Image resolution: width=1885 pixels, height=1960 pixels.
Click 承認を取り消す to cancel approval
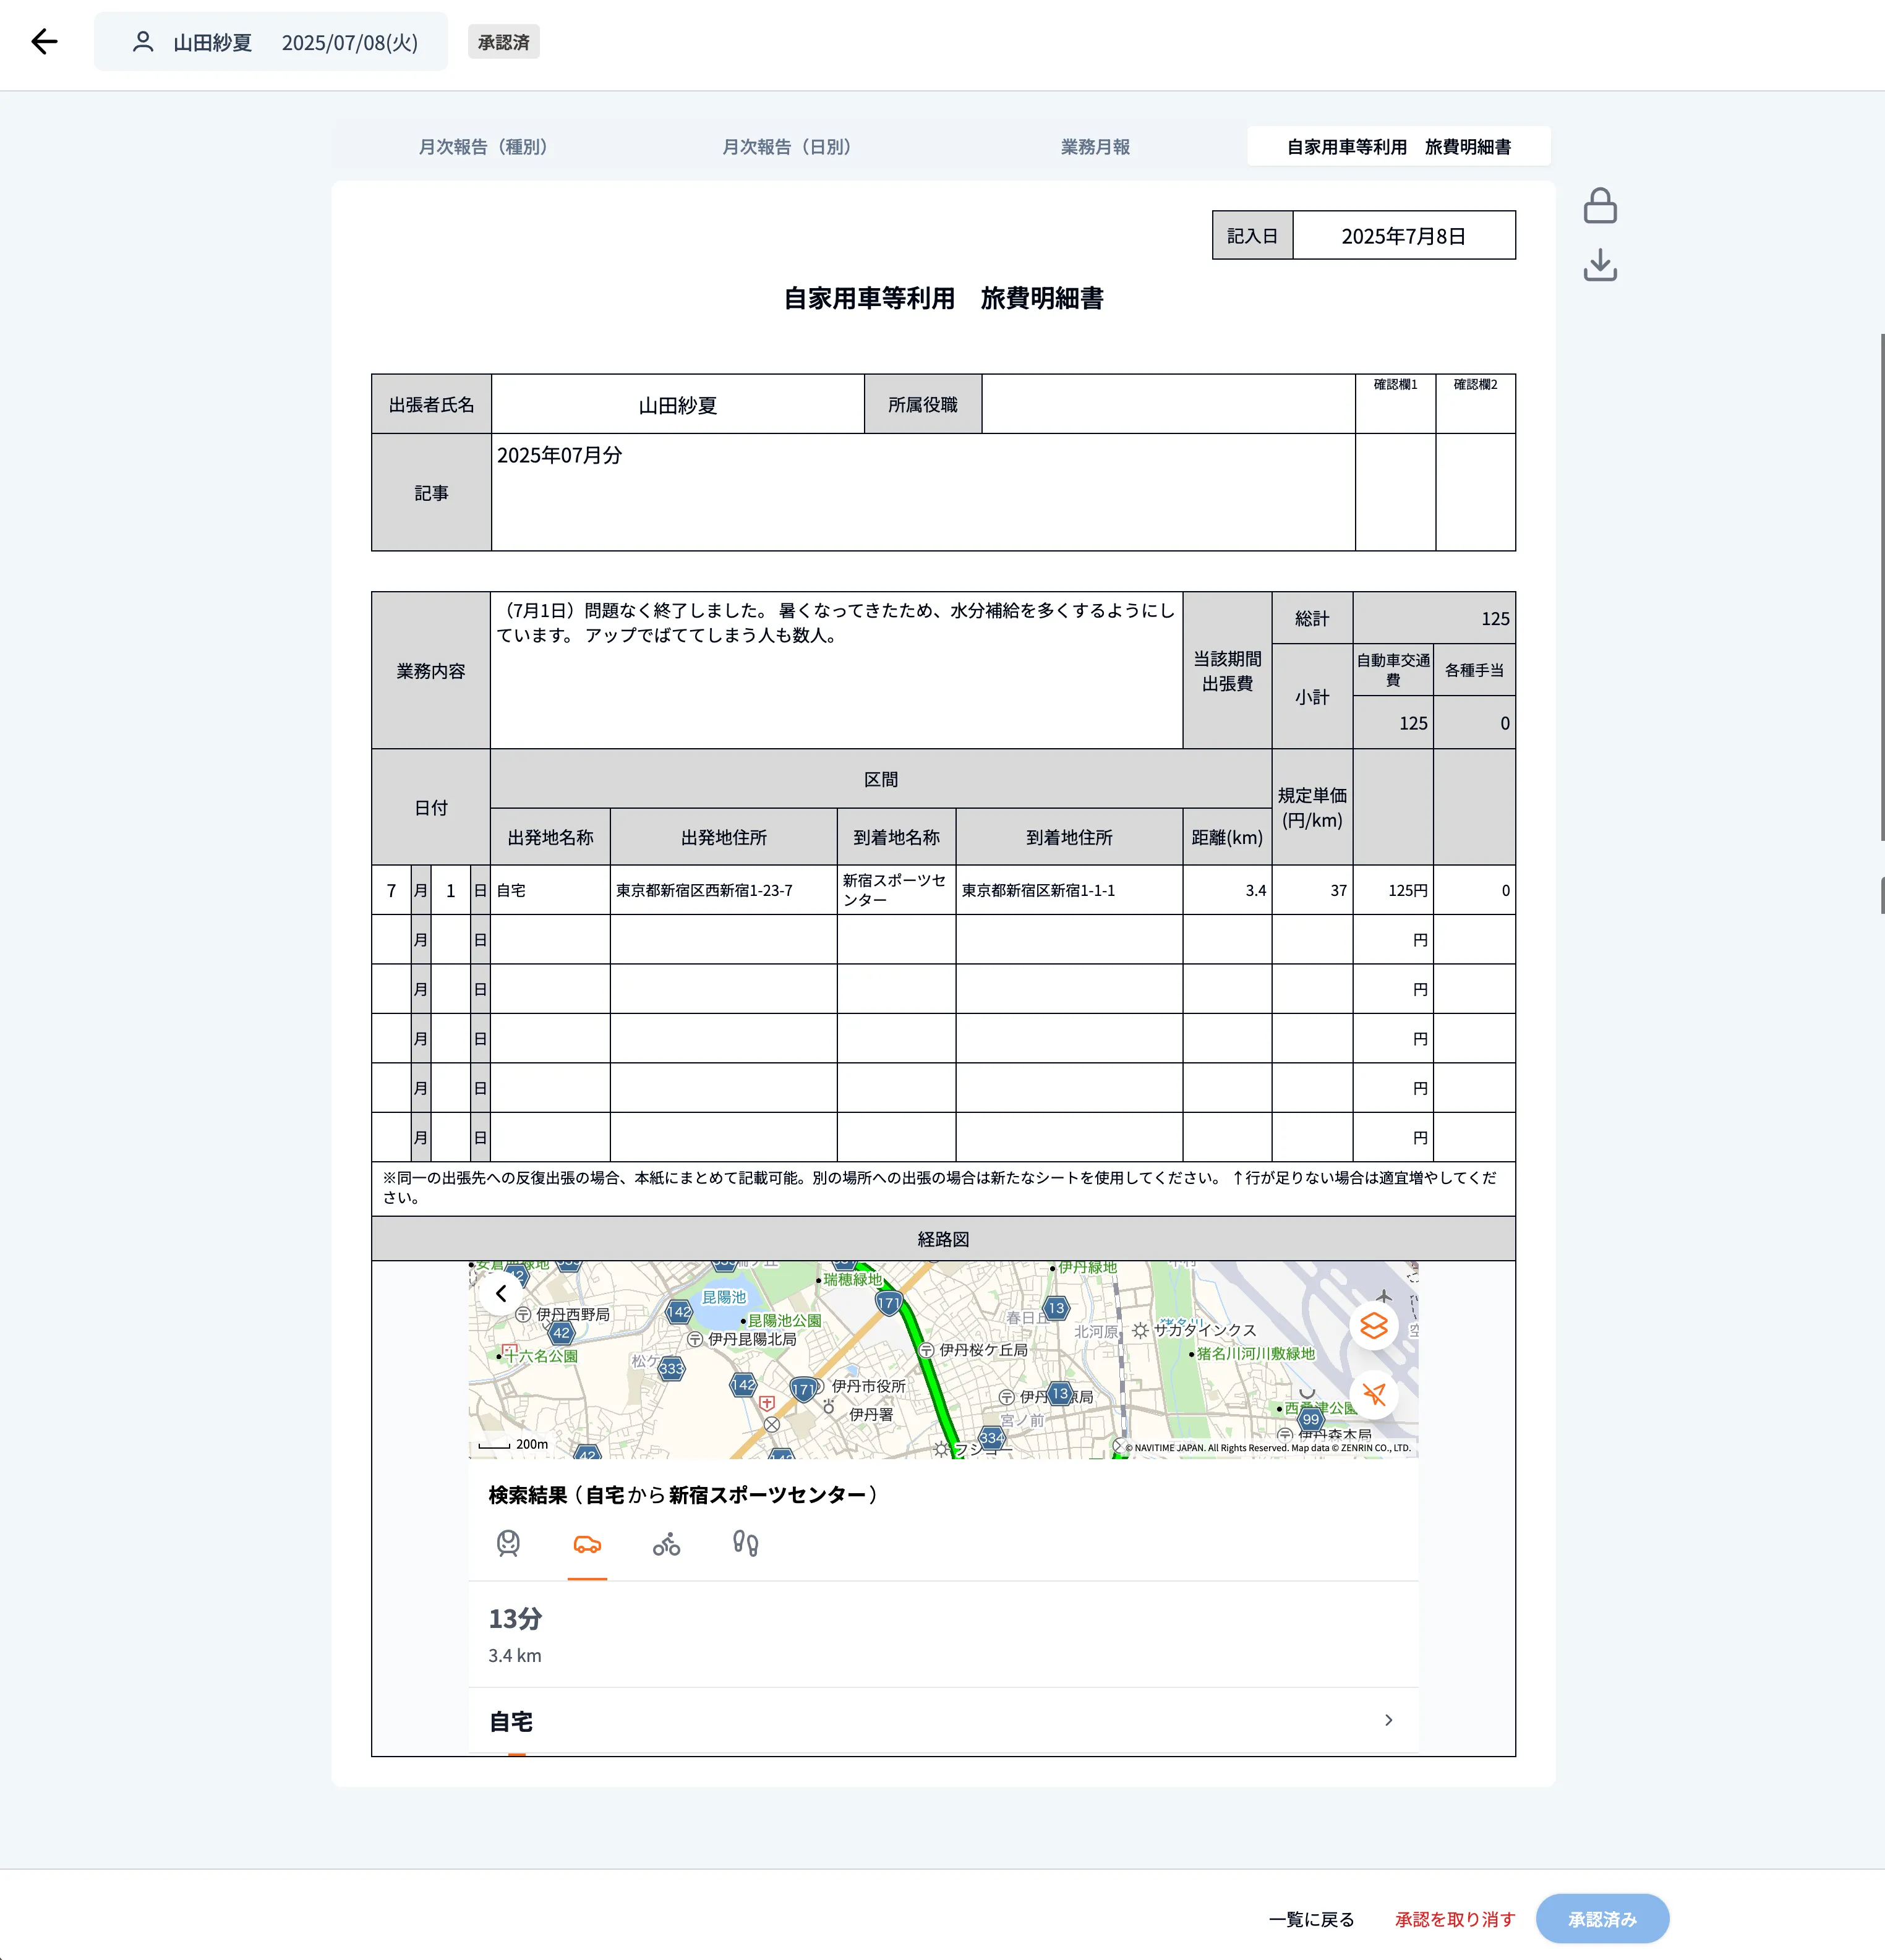(1455, 1919)
